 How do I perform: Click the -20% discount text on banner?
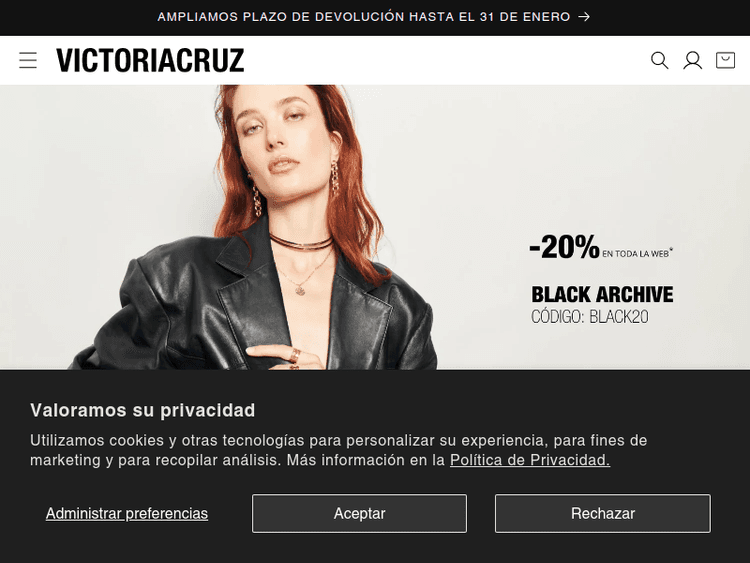click(x=564, y=247)
